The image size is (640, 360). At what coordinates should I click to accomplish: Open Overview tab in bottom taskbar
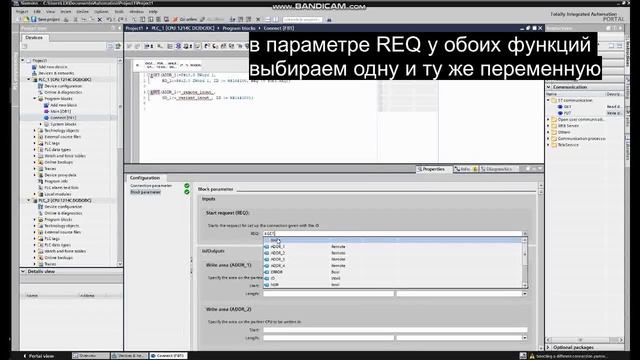(x=90, y=356)
